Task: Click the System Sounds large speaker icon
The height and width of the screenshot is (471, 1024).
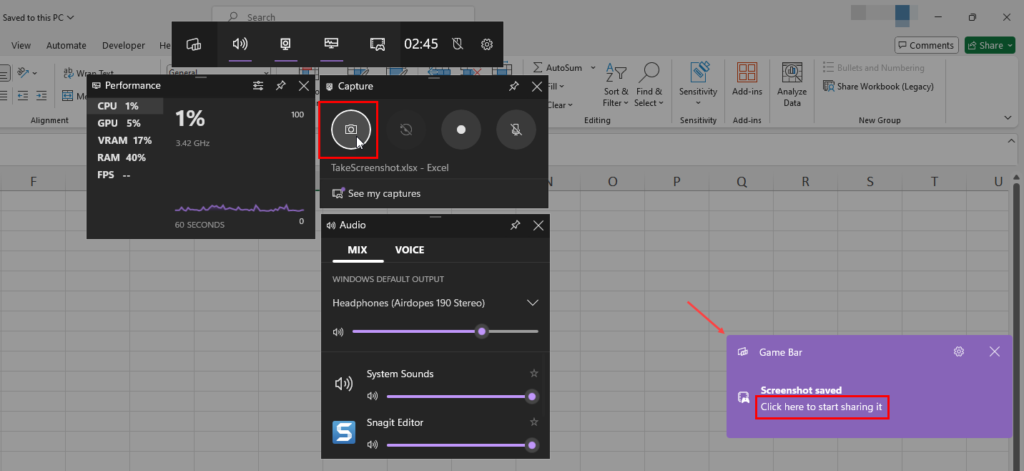Action: (344, 384)
